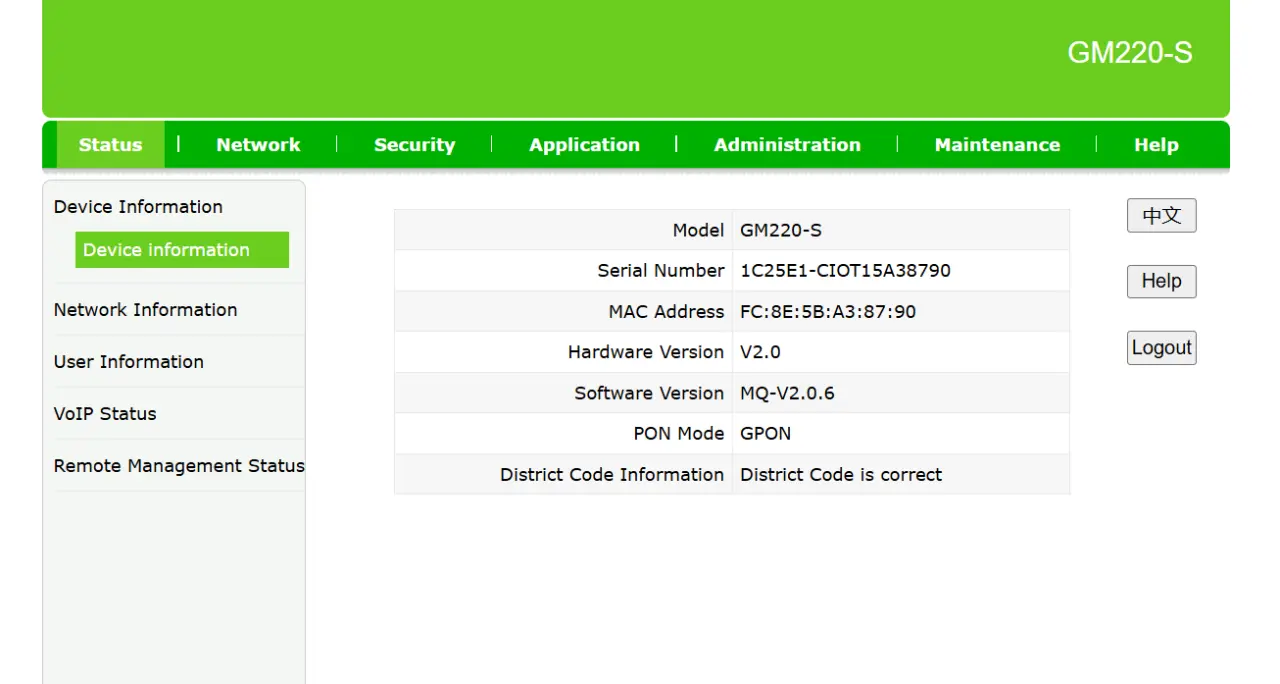The height and width of the screenshot is (684, 1280).
Task: Select serial number 1C25E1-CIOT15A38790
Action: (845, 271)
